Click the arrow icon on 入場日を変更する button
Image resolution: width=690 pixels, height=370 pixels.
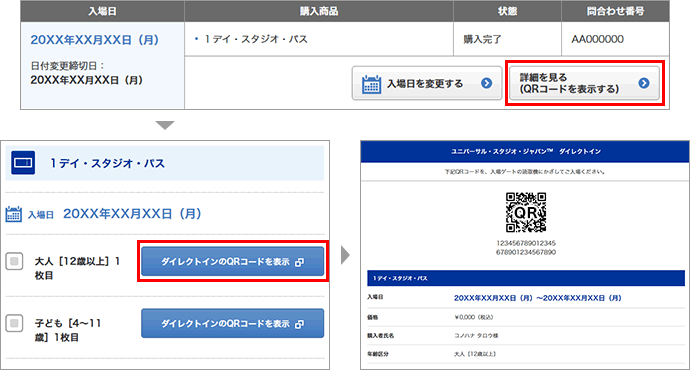pyautogui.click(x=486, y=83)
